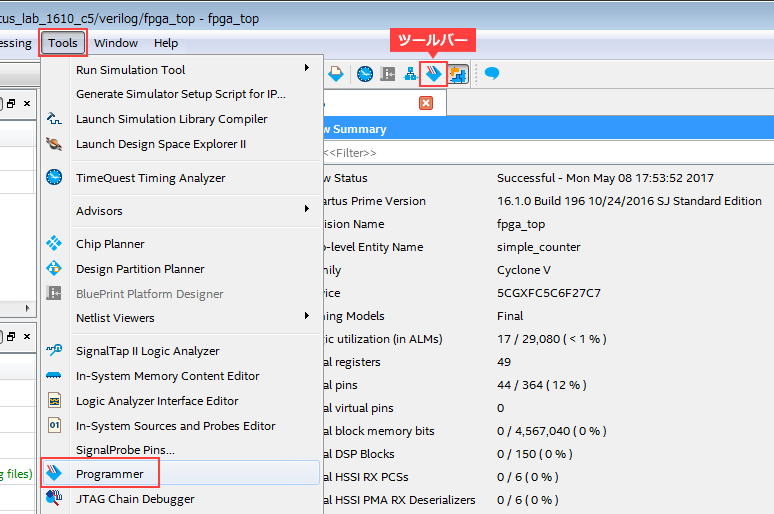The height and width of the screenshot is (514, 774).
Task: Close the report tab with the orange X
Action: [426, 103]
